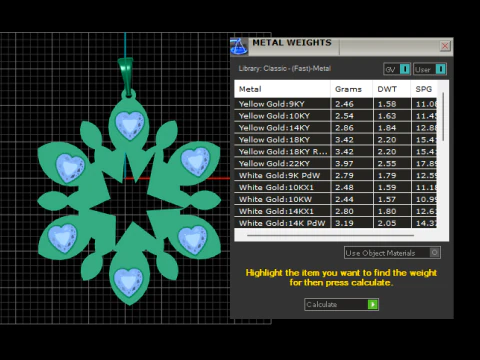Select the Yellow Gold:18KY row
Image resolution: width=480 pixels, height=360 pixels.
(x=336, y=140)
